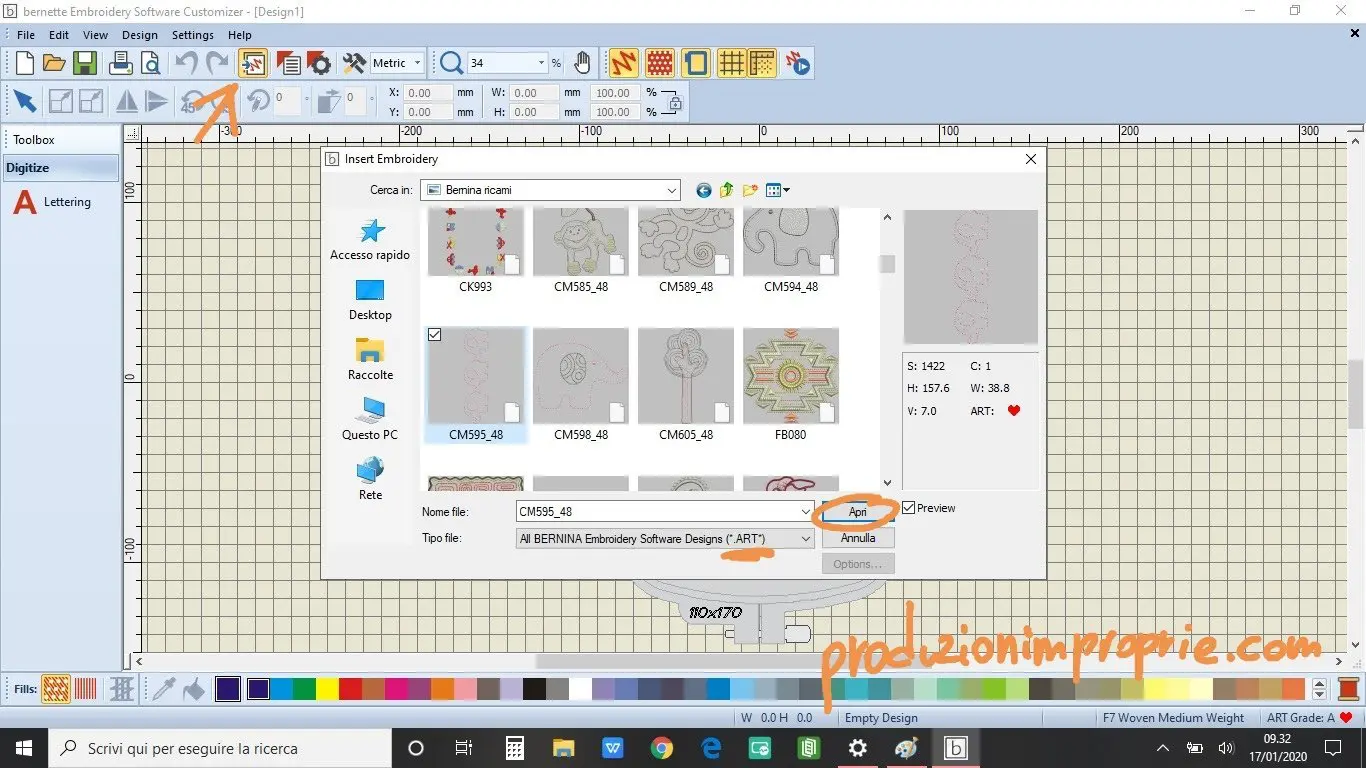The image size is (1366, 768).
Task: Open the view menu dropdown in dialog
Action: (778, 190)
